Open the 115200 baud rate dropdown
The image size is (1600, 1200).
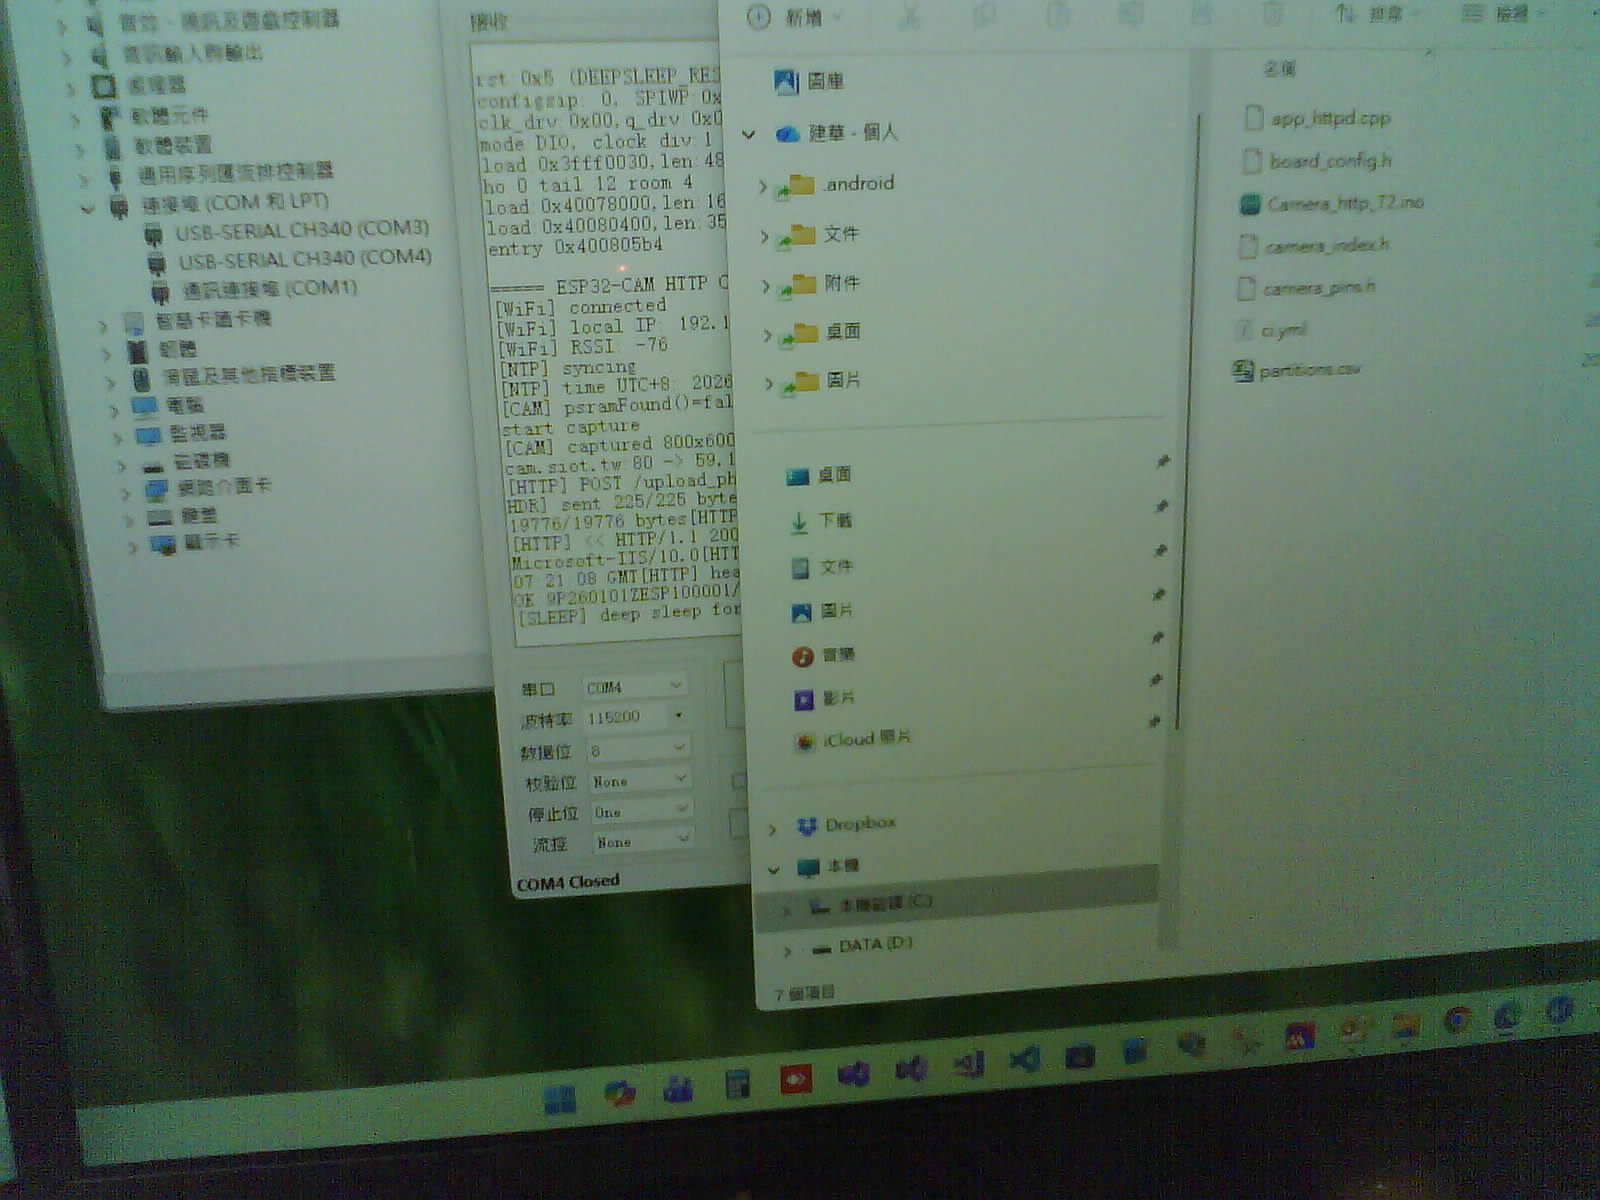679,716
